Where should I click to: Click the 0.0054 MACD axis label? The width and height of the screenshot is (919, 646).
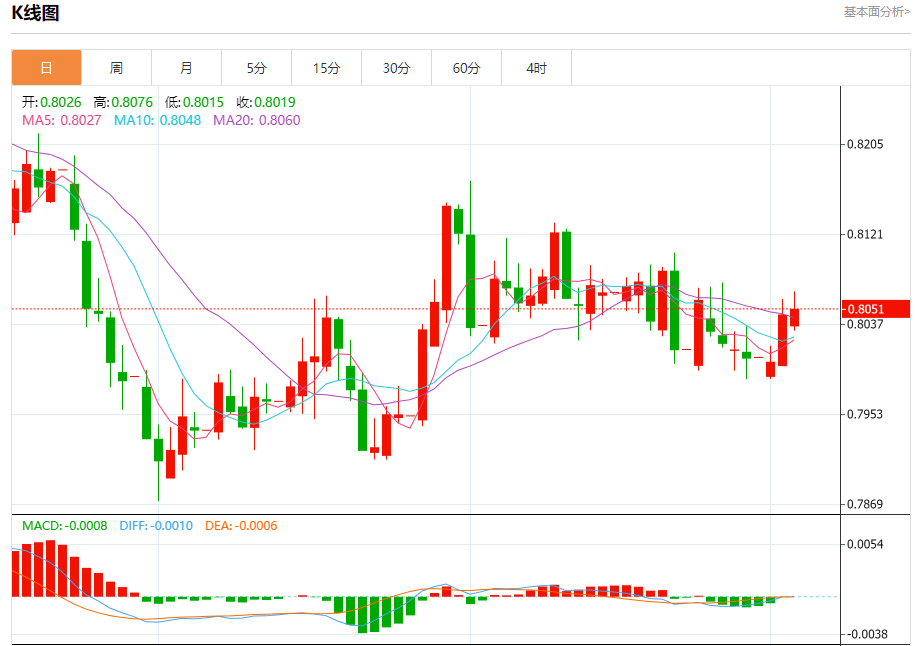[x=865, y=545]
